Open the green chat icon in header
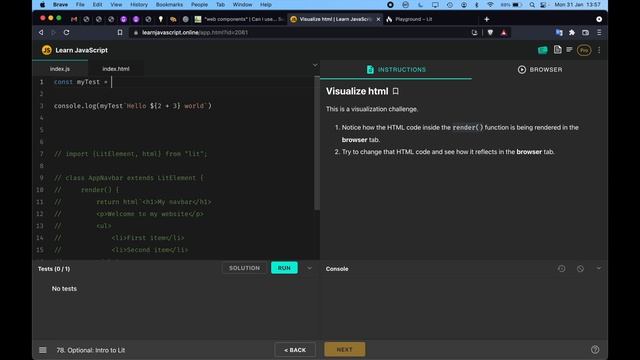Screen dimensions: 640x360 click(542, 50)
